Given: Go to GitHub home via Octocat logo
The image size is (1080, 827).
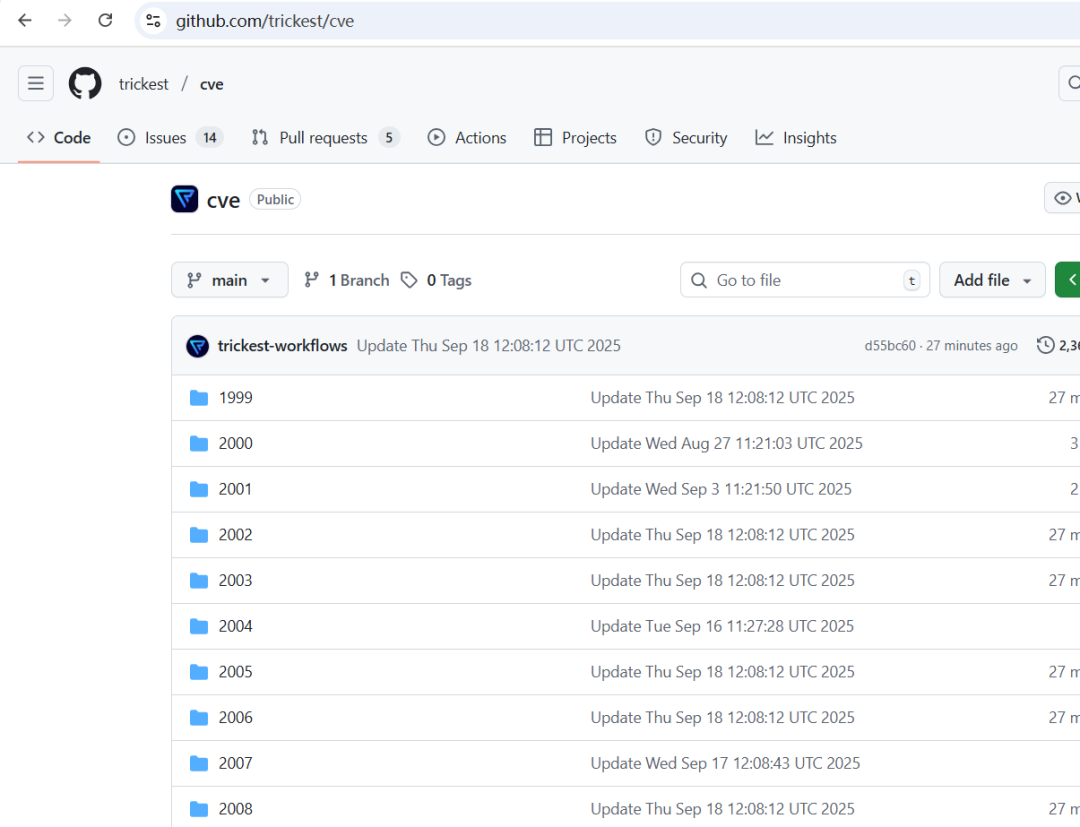Looking at the screenshot, I should 85,83.
